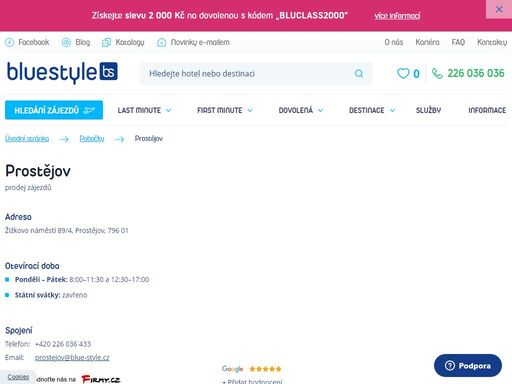The height and width of the screenshot is (384, 512).
Task: Expand the Dovolená dropdown chevron
Action: click(320, 110)
